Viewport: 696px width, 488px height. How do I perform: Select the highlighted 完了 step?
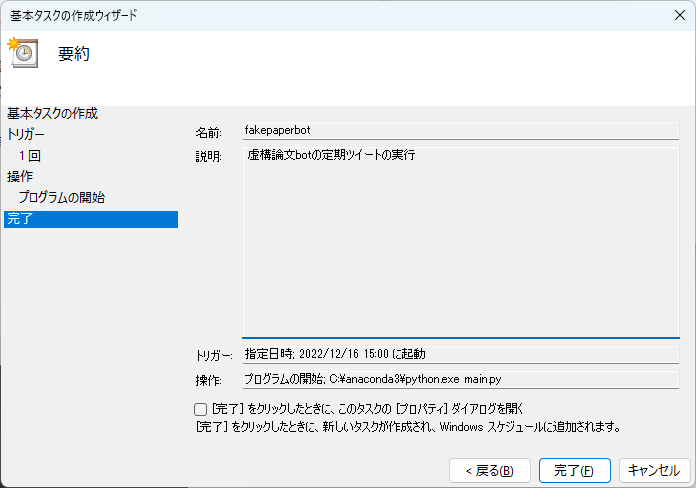91,219
